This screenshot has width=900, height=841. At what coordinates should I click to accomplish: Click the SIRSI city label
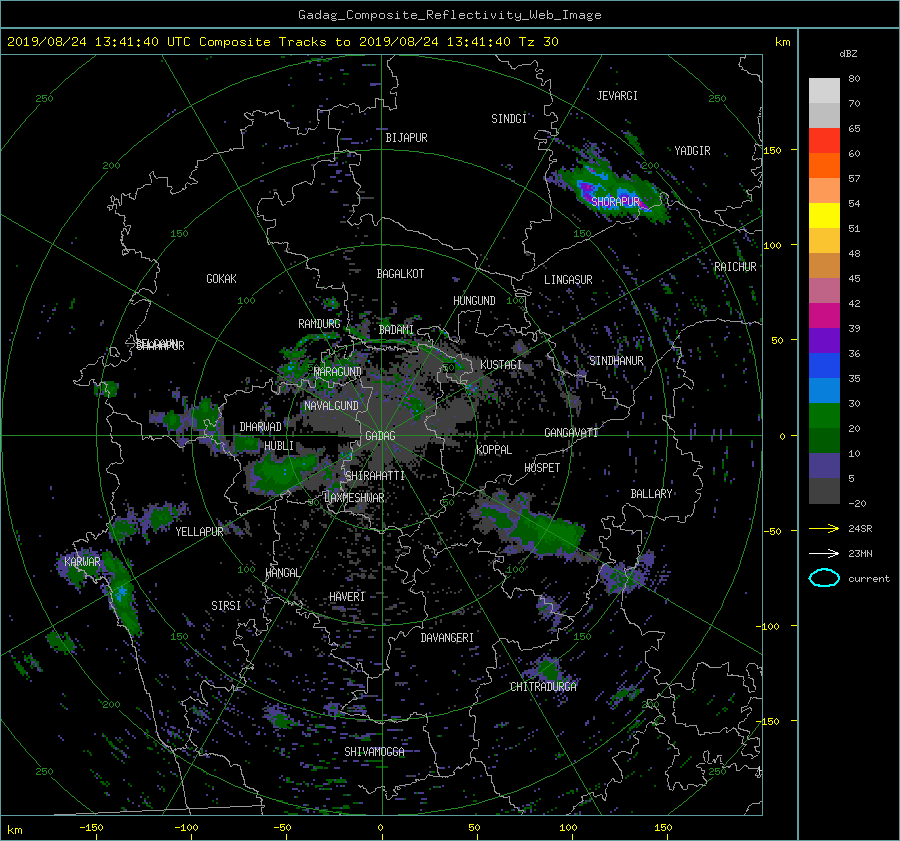pos(226,606)
